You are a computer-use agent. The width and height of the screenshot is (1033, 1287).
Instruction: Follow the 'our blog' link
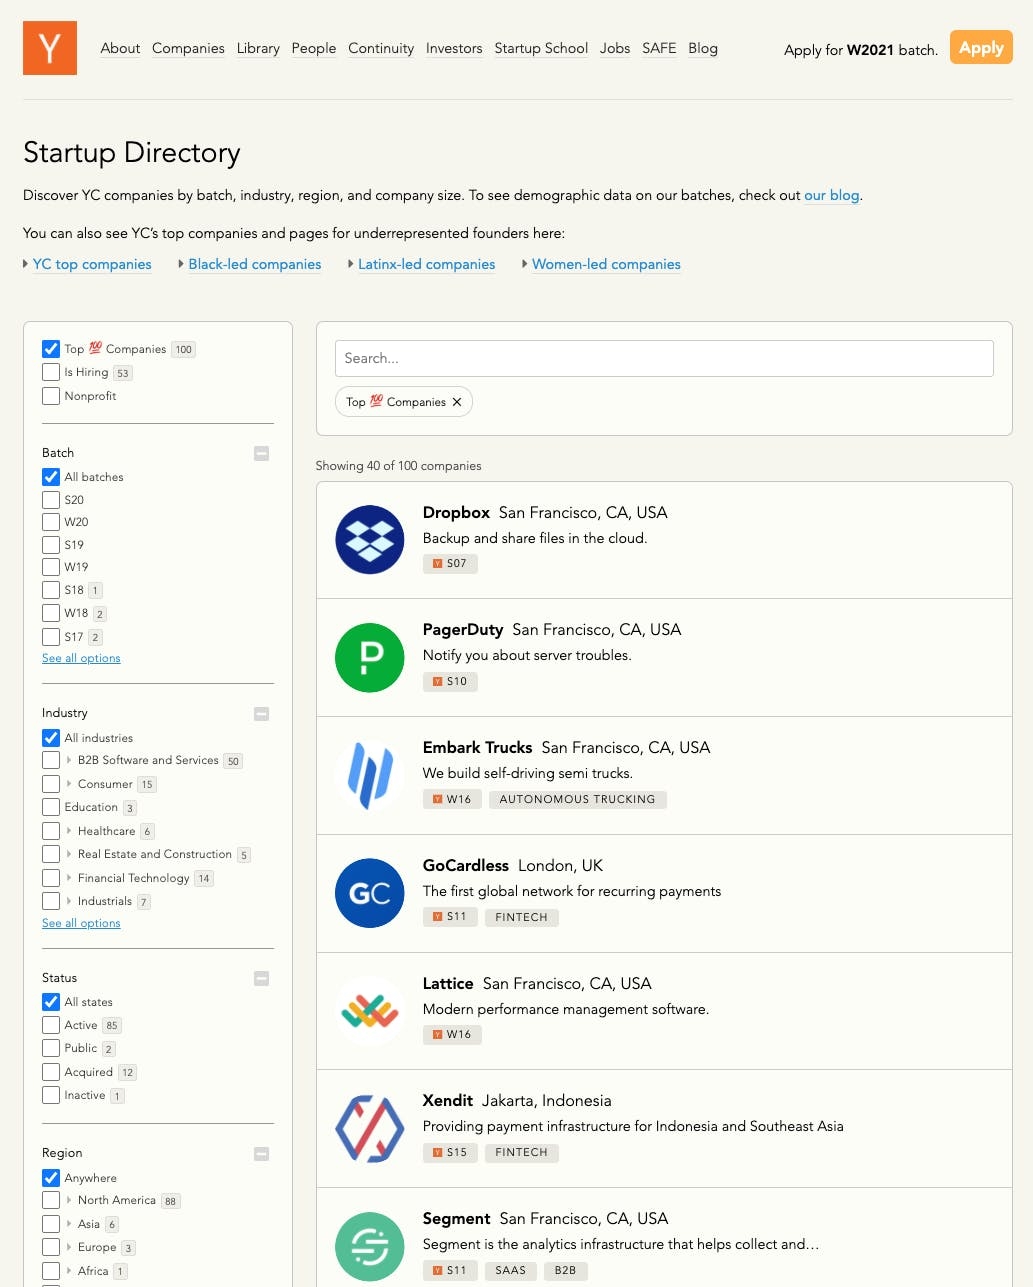pyautogui.click(x=832, y=195)
